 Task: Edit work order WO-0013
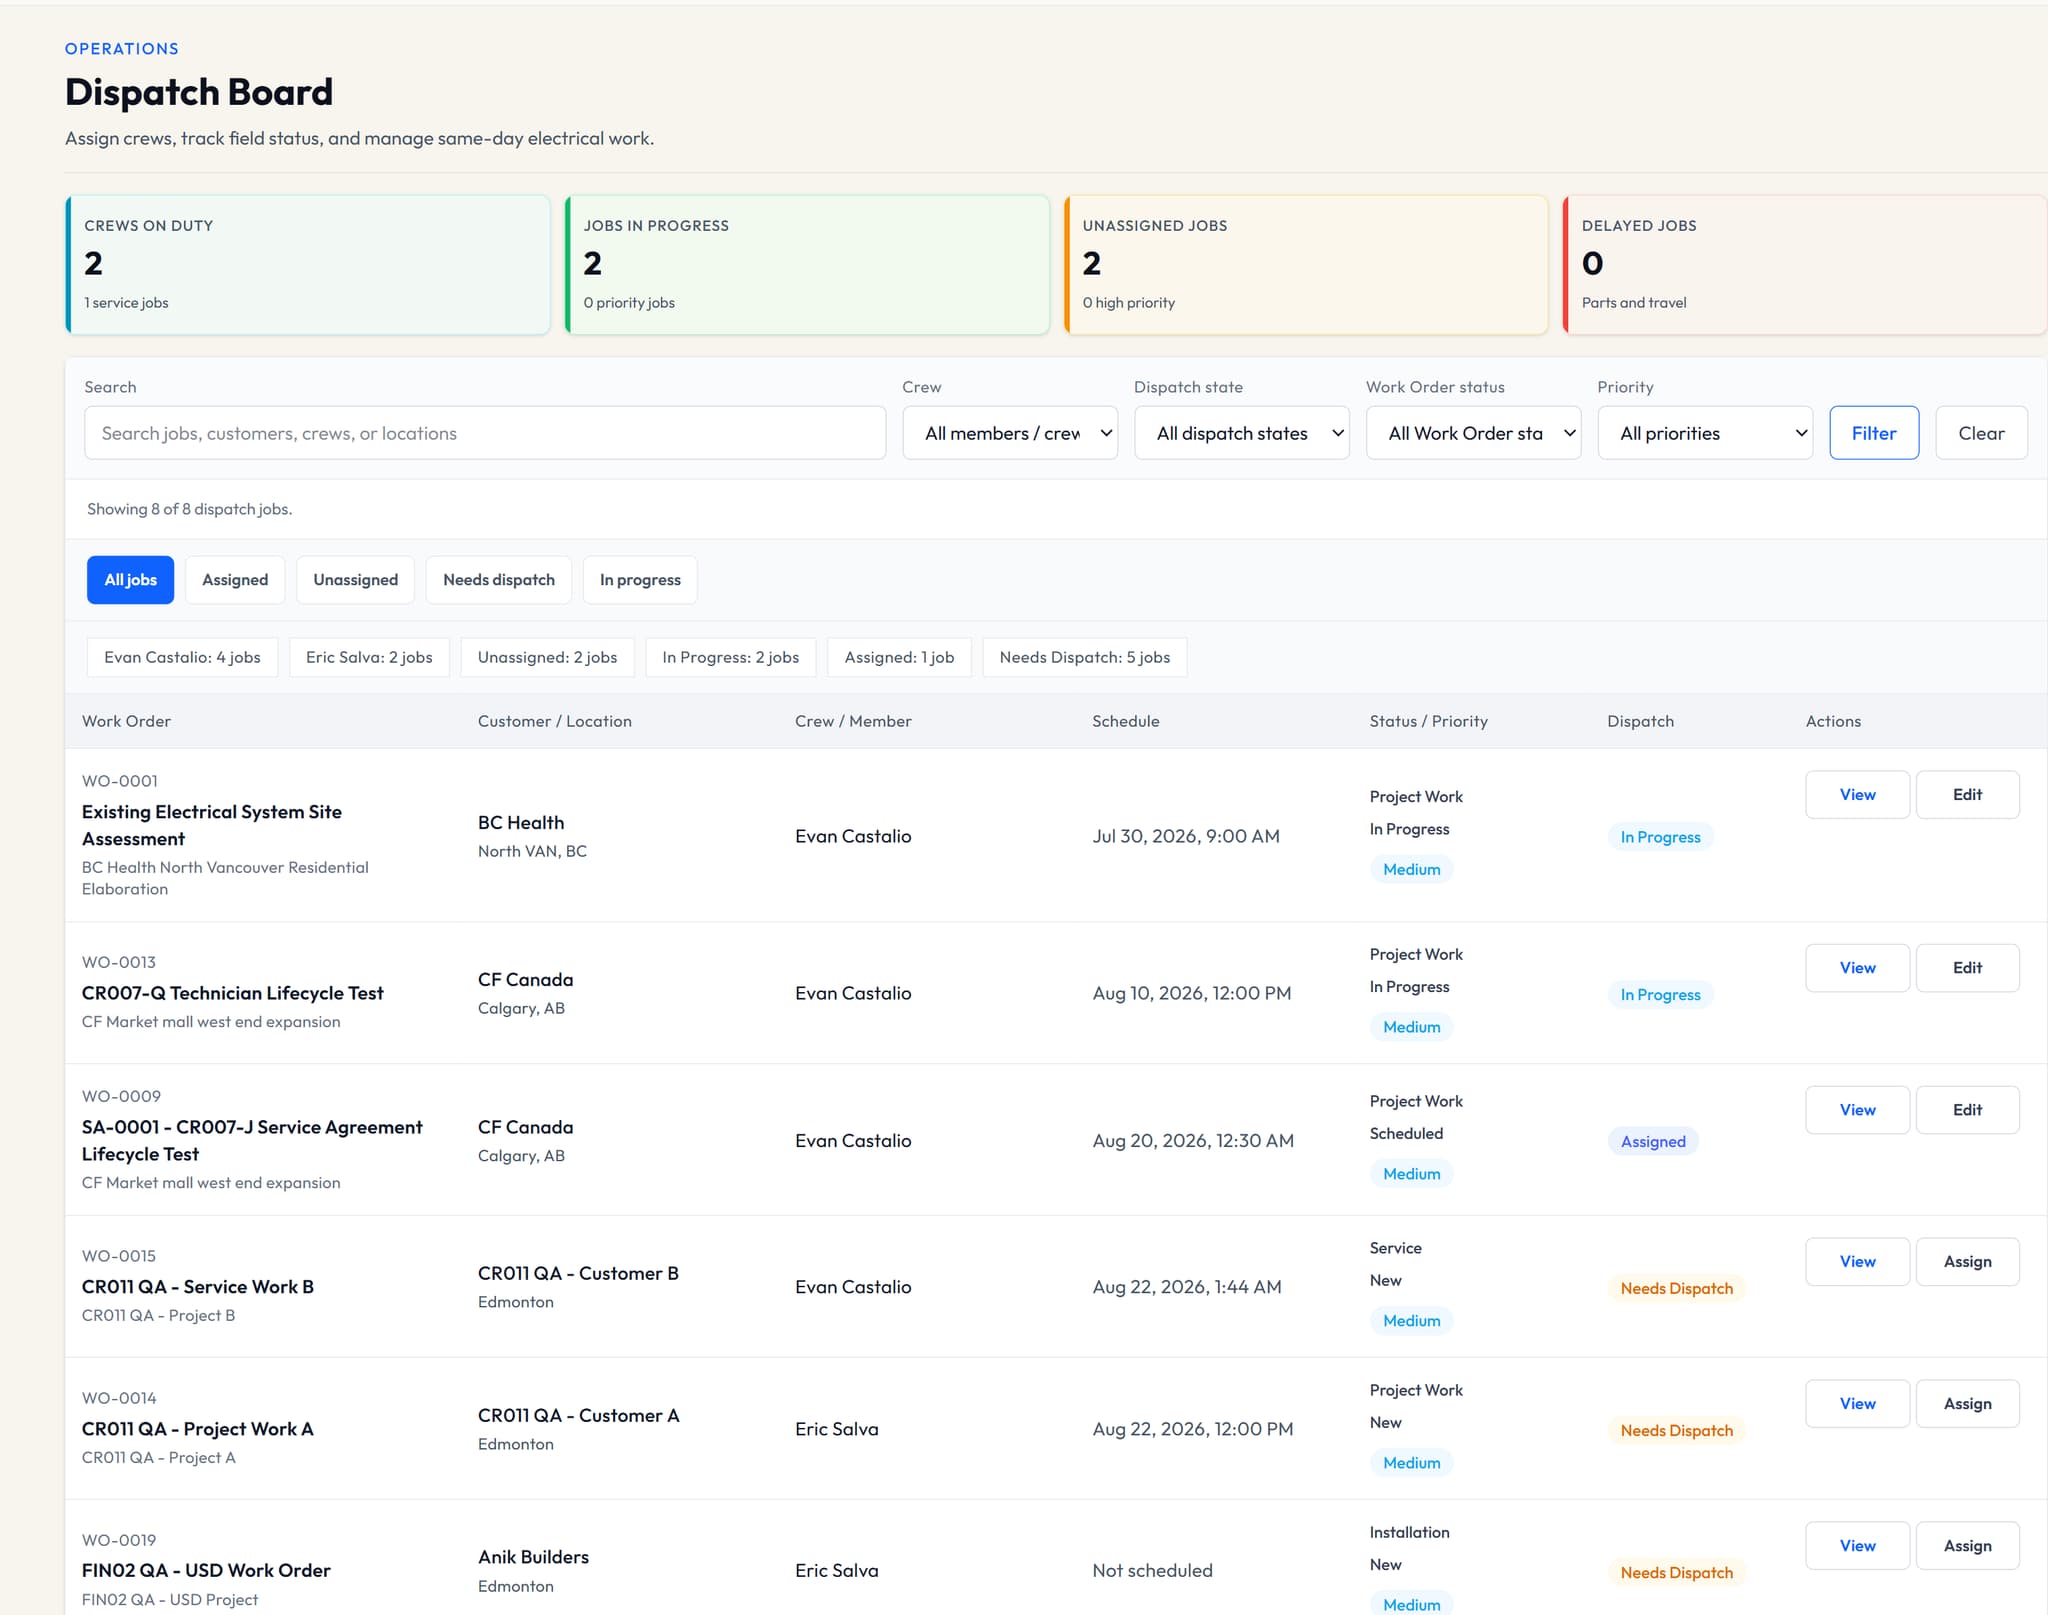[x=1967, y=968]
